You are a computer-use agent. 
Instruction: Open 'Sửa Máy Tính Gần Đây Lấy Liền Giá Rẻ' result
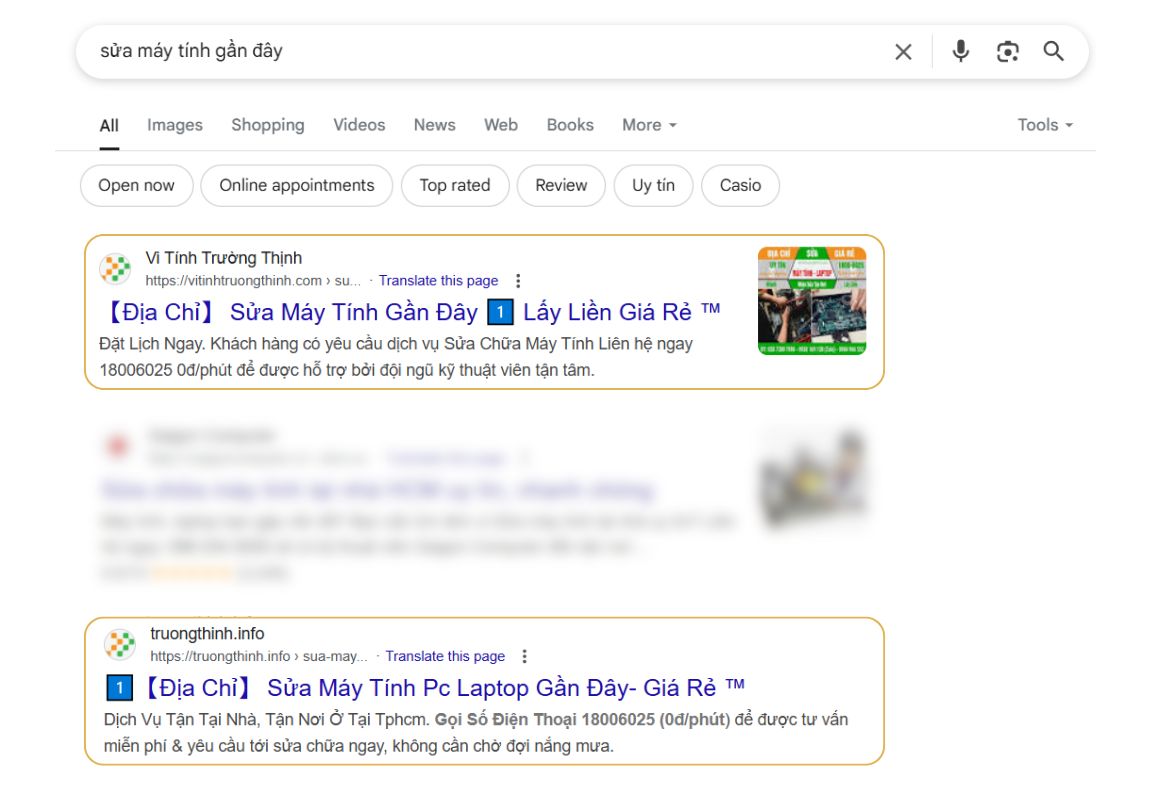(x=411, y=312)
